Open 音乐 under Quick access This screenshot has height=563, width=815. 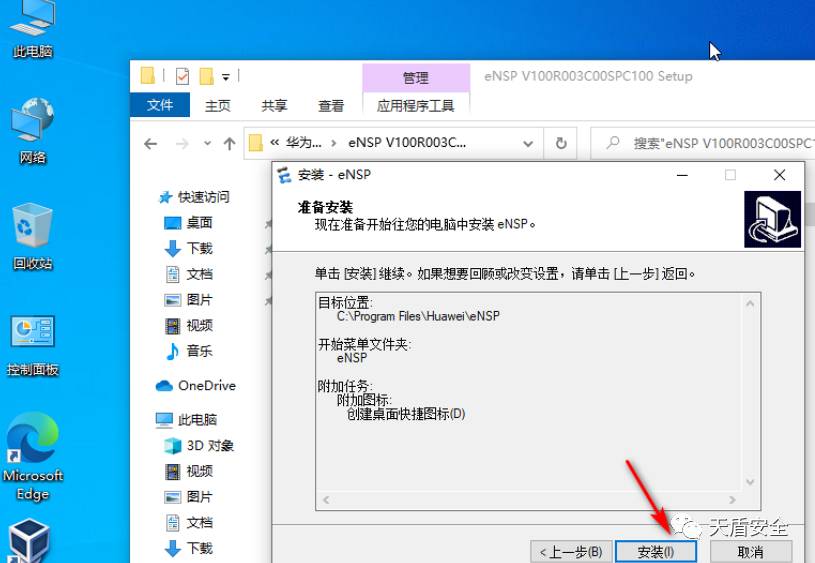(x=189, y=351)
